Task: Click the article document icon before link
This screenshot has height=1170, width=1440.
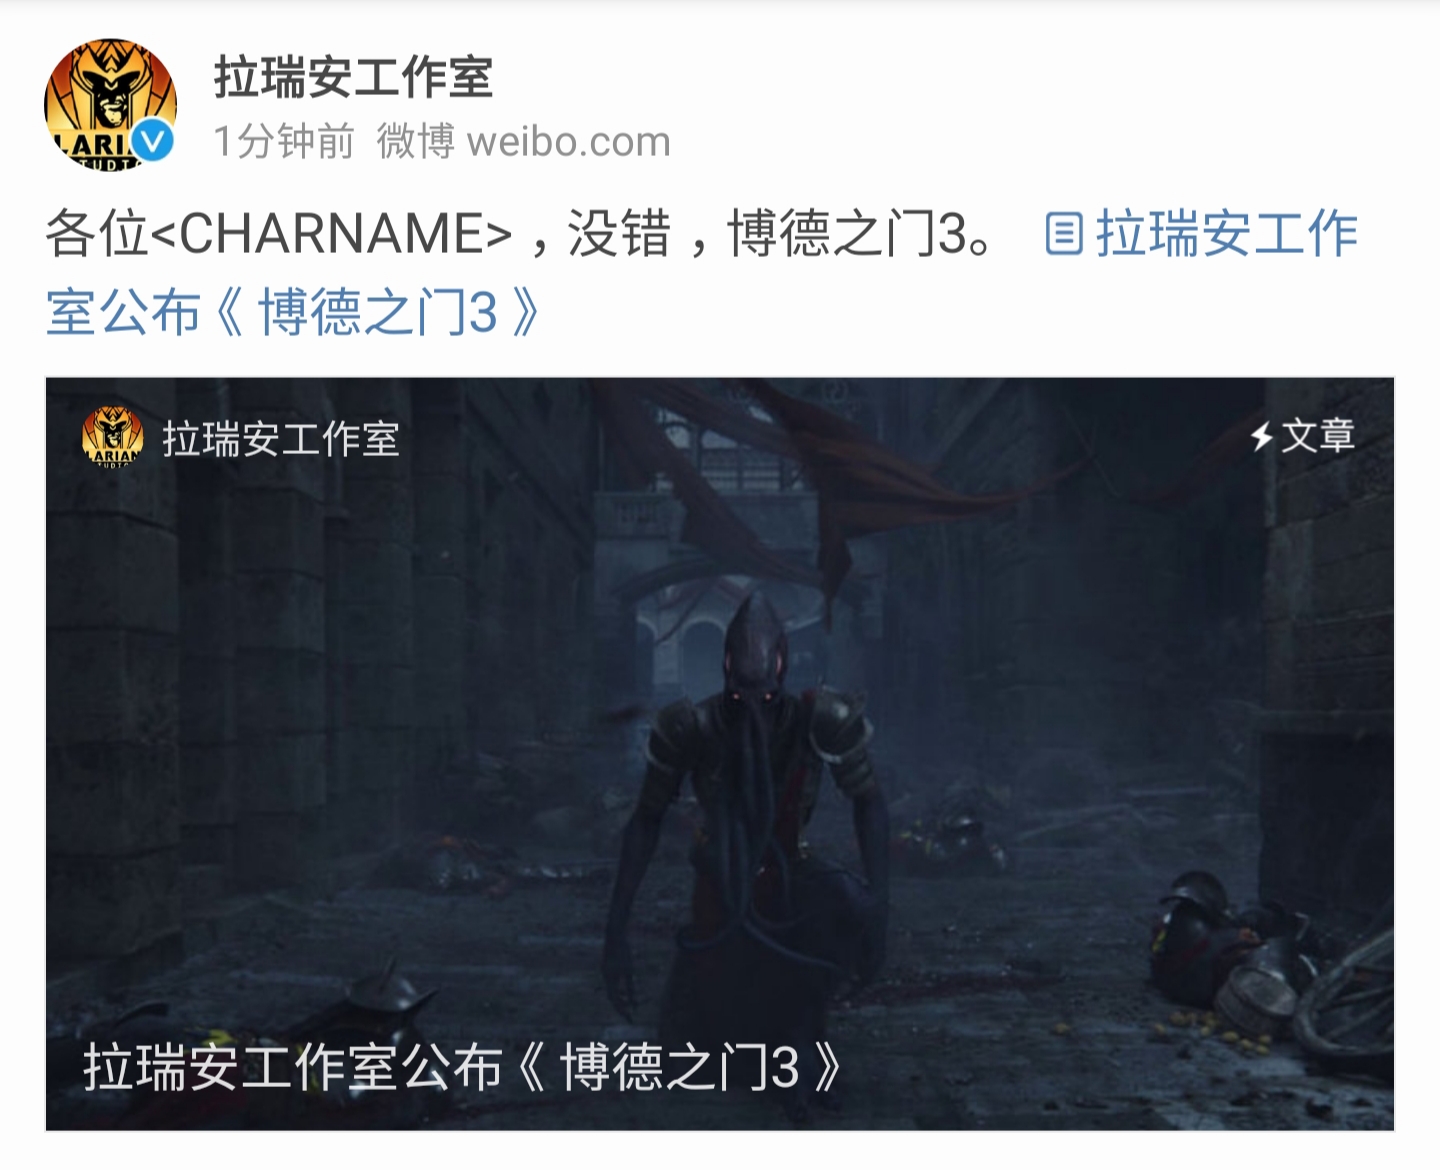Action: coord(1064,234)
